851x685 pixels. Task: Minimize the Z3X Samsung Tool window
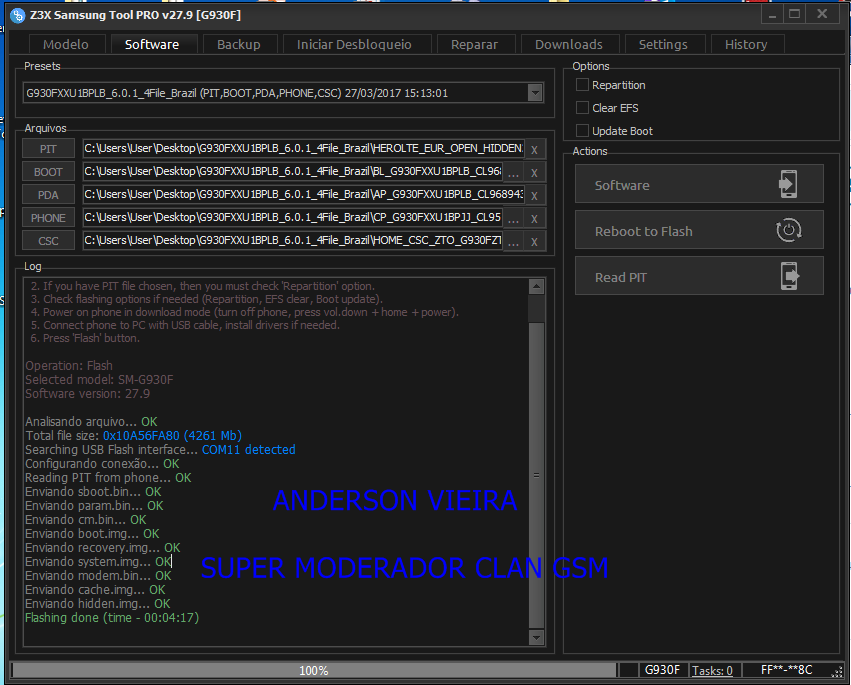772,15
